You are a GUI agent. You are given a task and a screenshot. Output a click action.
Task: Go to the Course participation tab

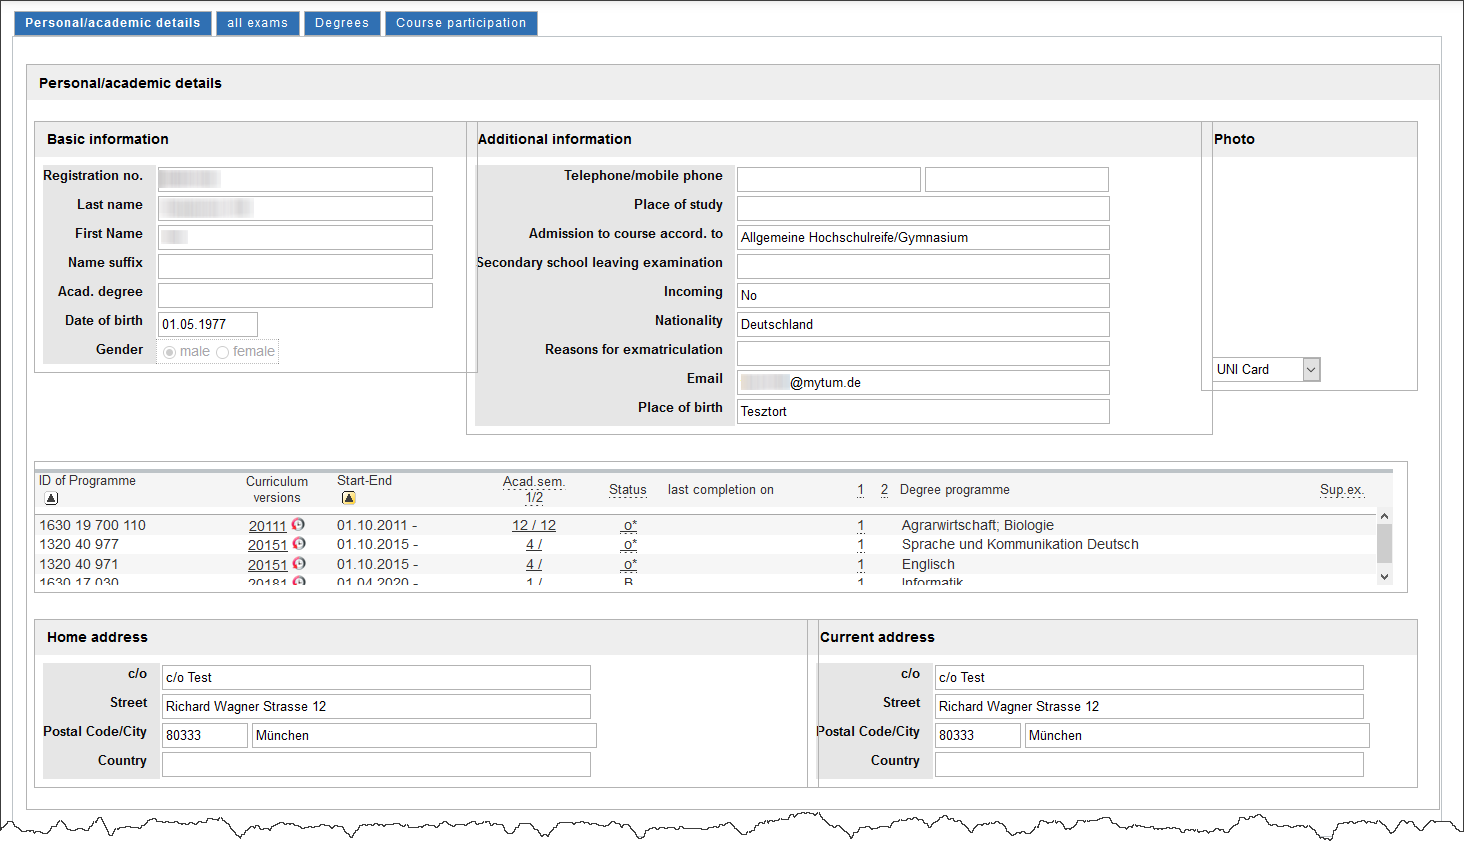[461, 23]
